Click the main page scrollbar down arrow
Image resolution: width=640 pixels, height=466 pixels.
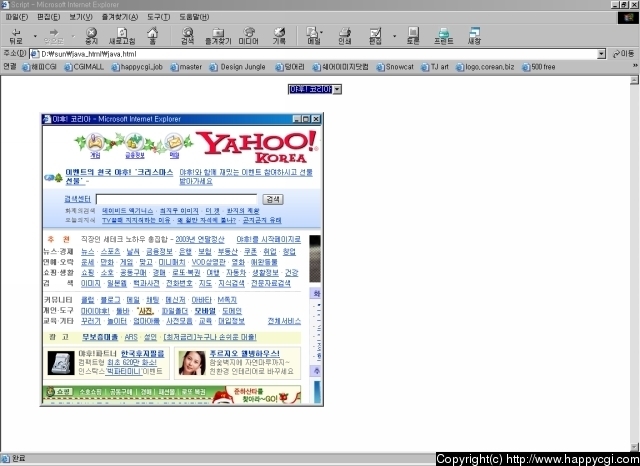point(634,447)
